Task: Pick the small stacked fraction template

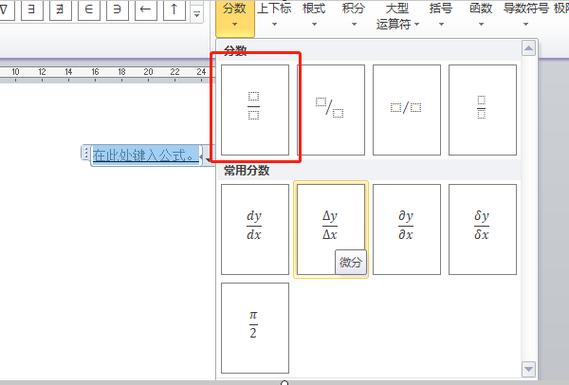Action: click(x=483, y=110)
